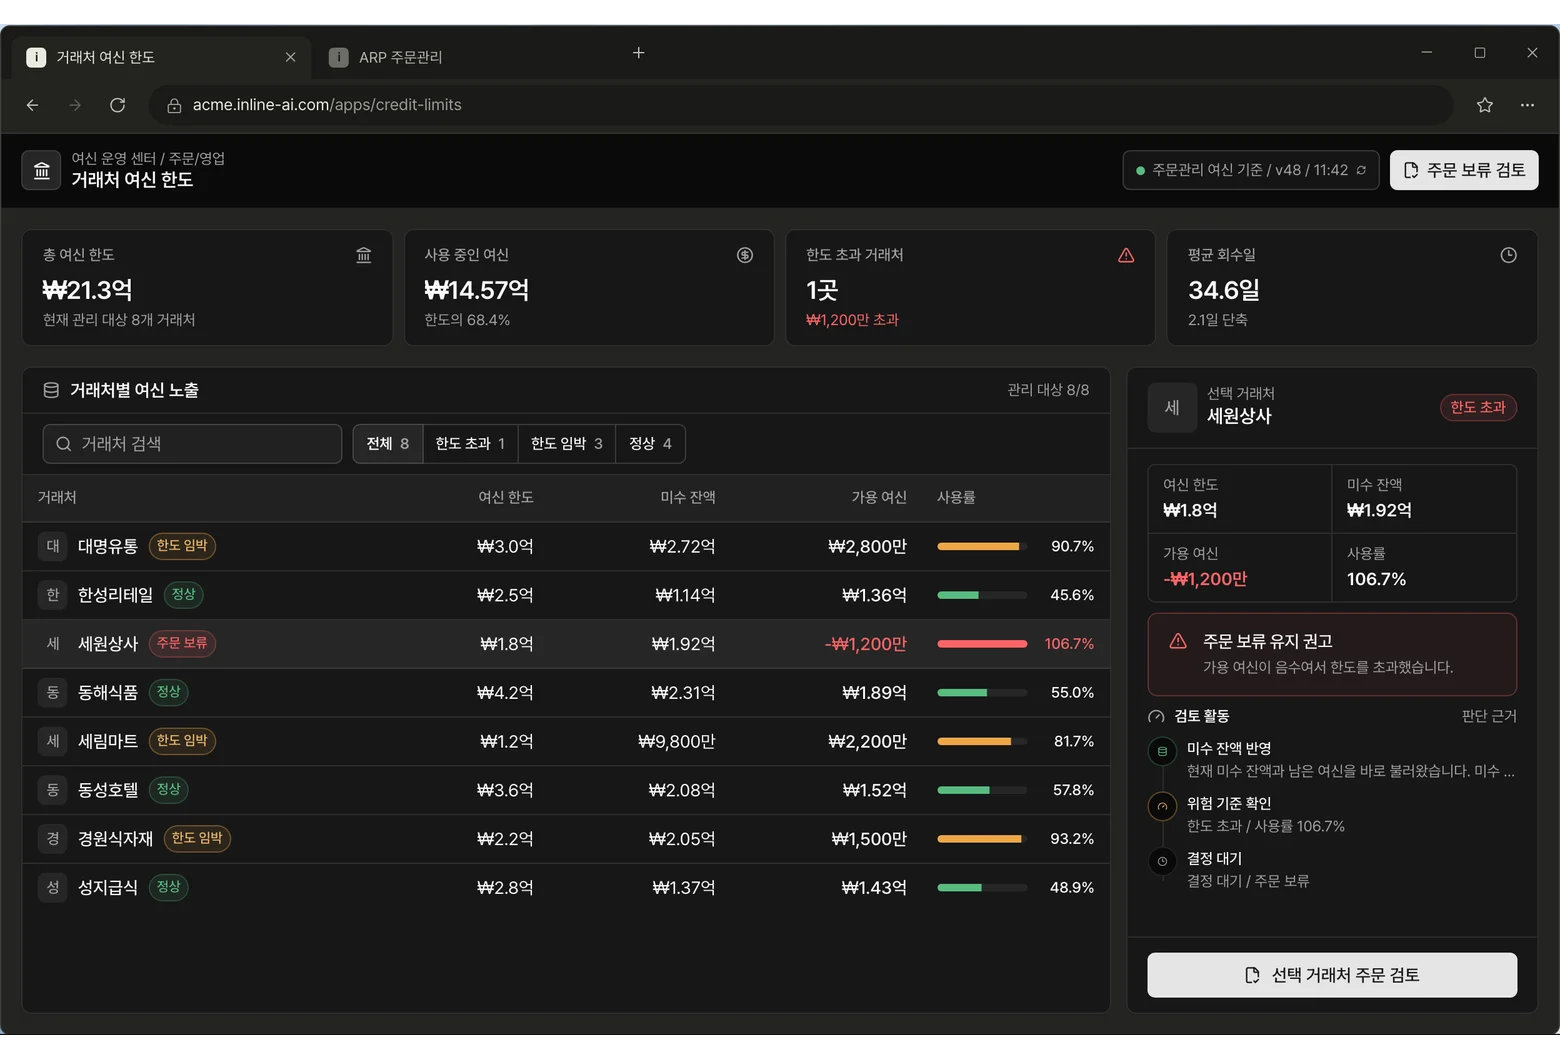Switch to the ARP 주문관리 browser tab

(400, 57)
